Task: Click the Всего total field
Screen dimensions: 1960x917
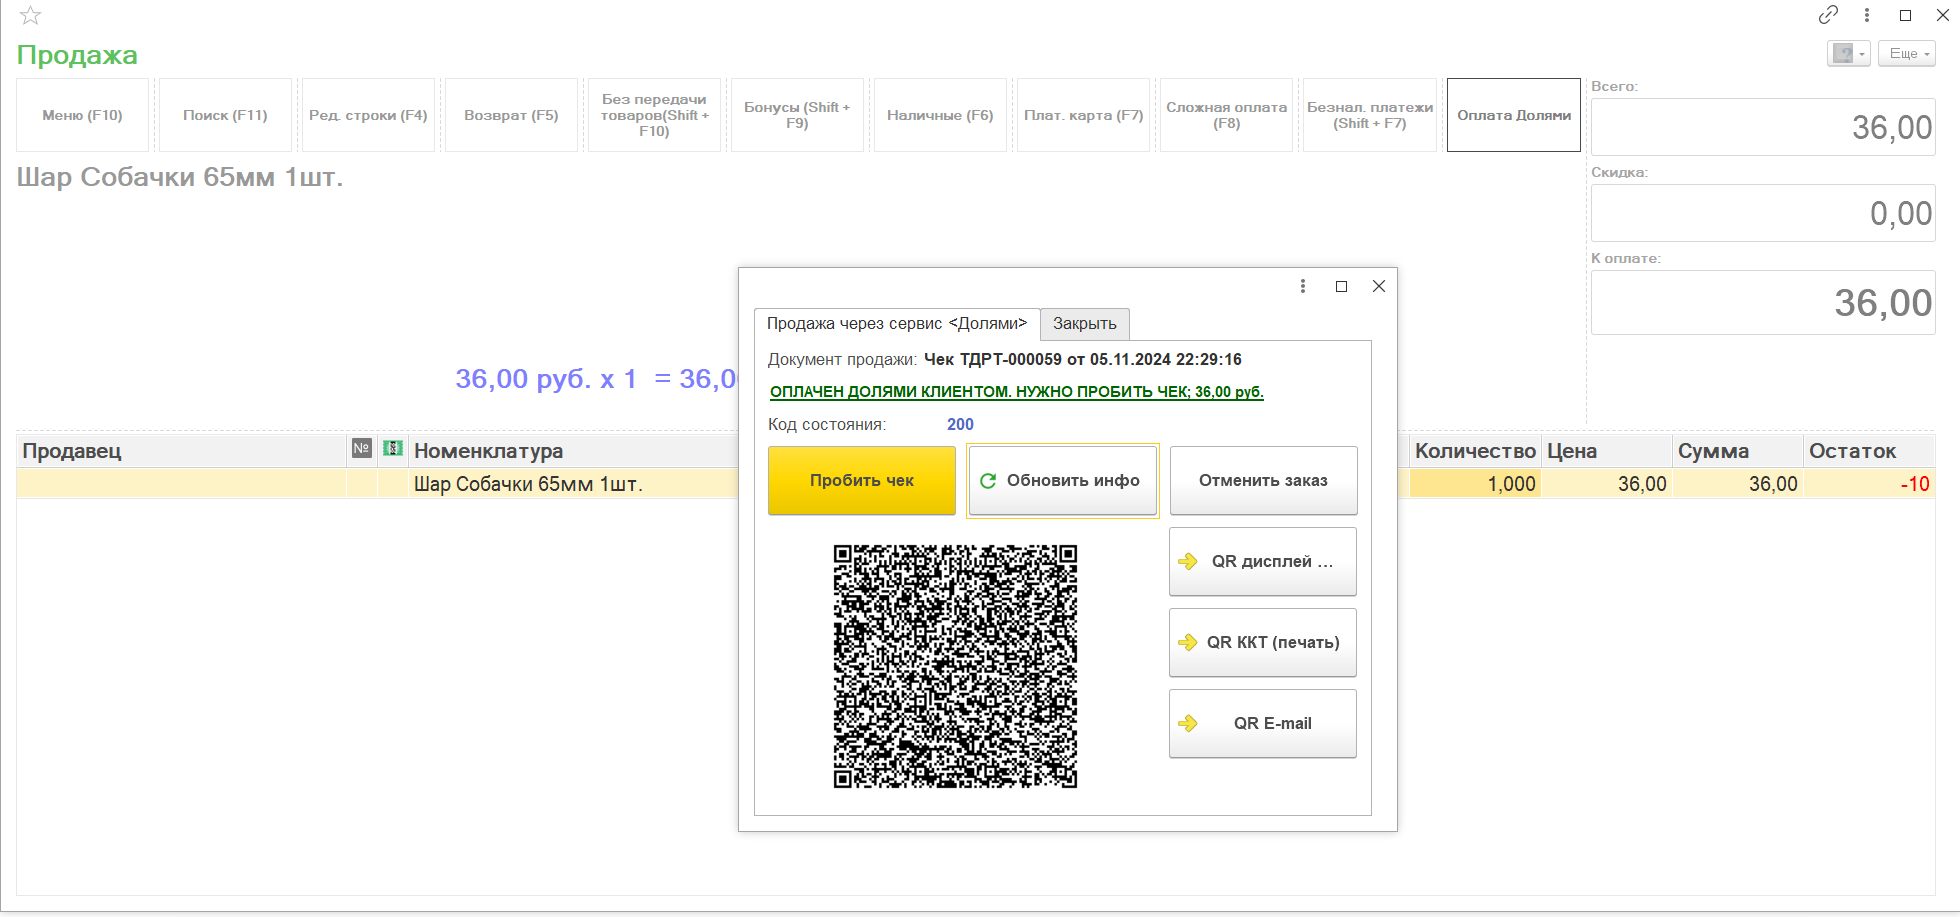Action: tap(1763, 127)
